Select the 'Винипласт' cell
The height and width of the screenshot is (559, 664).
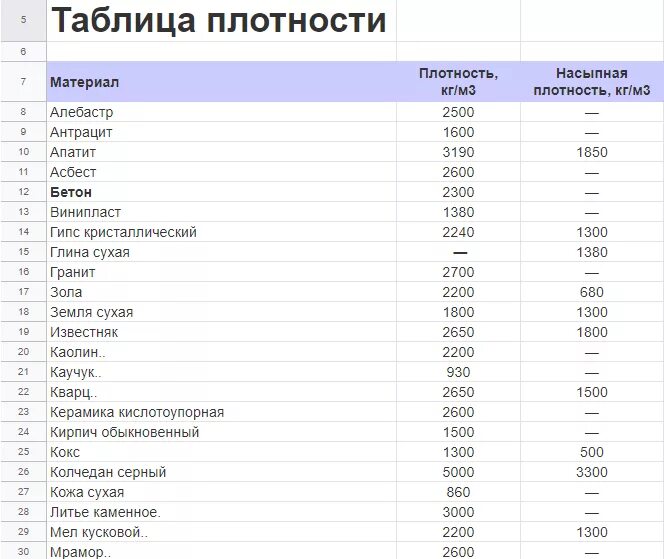tap(221, 212)
